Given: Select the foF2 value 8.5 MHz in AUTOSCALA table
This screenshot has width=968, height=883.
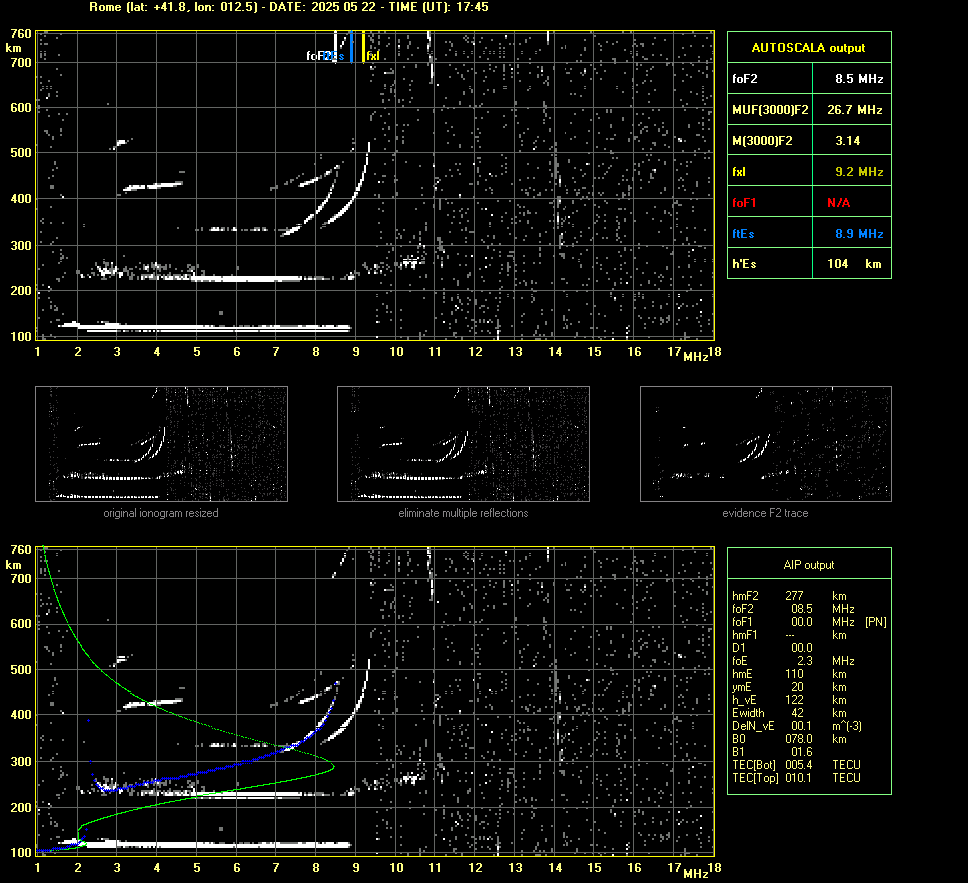Looking at the screenshot, I should click(859, 79).
